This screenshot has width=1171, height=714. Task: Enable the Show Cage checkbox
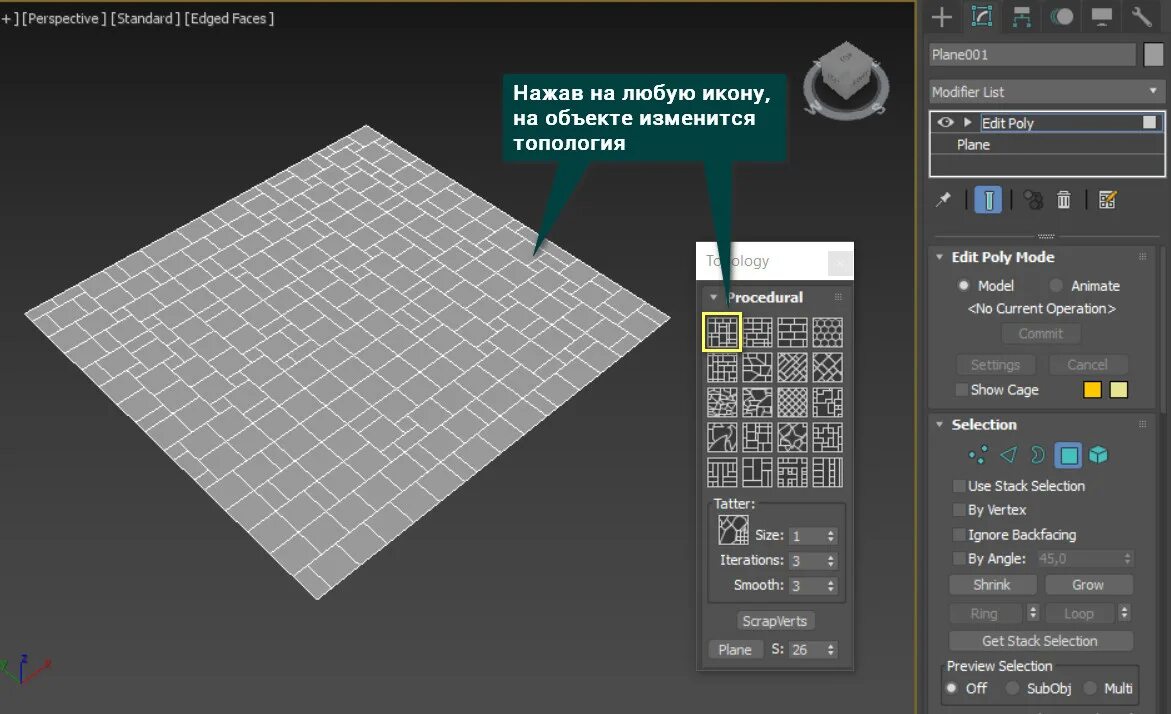point(961,390)
